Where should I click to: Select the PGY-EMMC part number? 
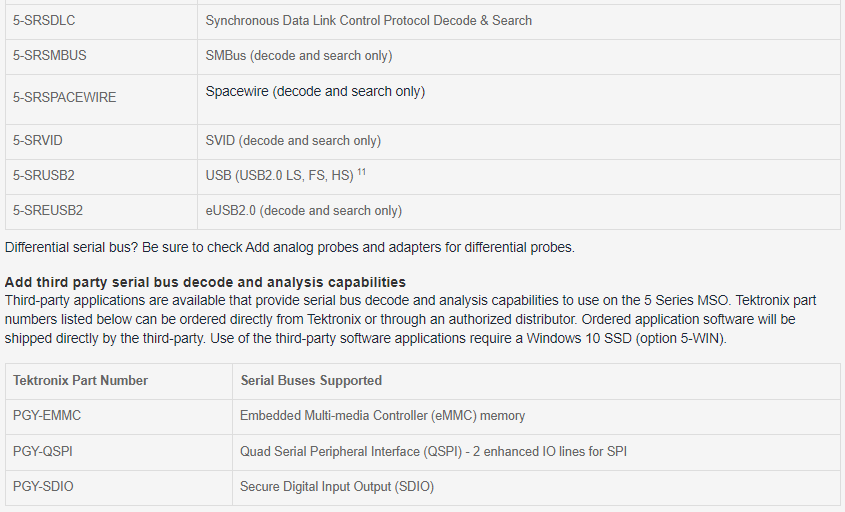(47, 416)
